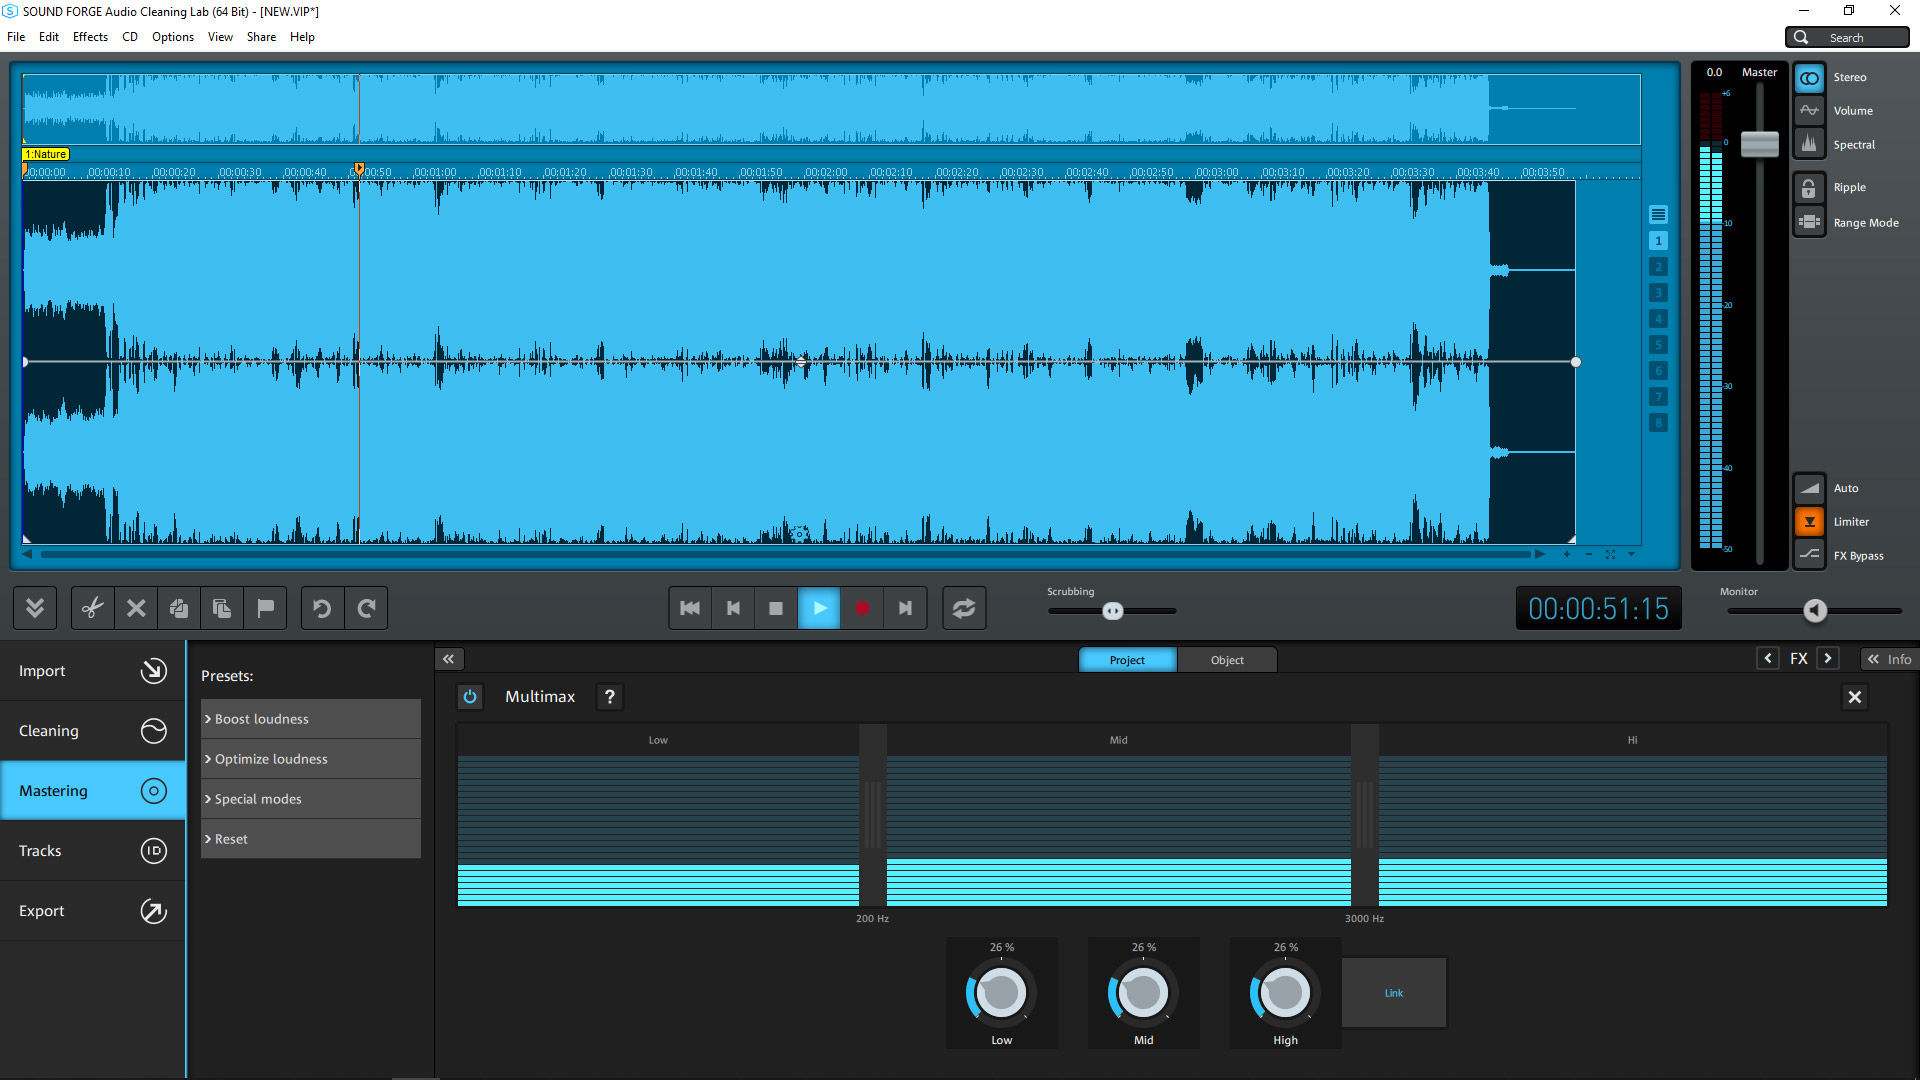Toggle the Limiter on the master channel
Image resolution: width=1920 pixels, height=1080 pixels.
click(x=1810, y=521)
